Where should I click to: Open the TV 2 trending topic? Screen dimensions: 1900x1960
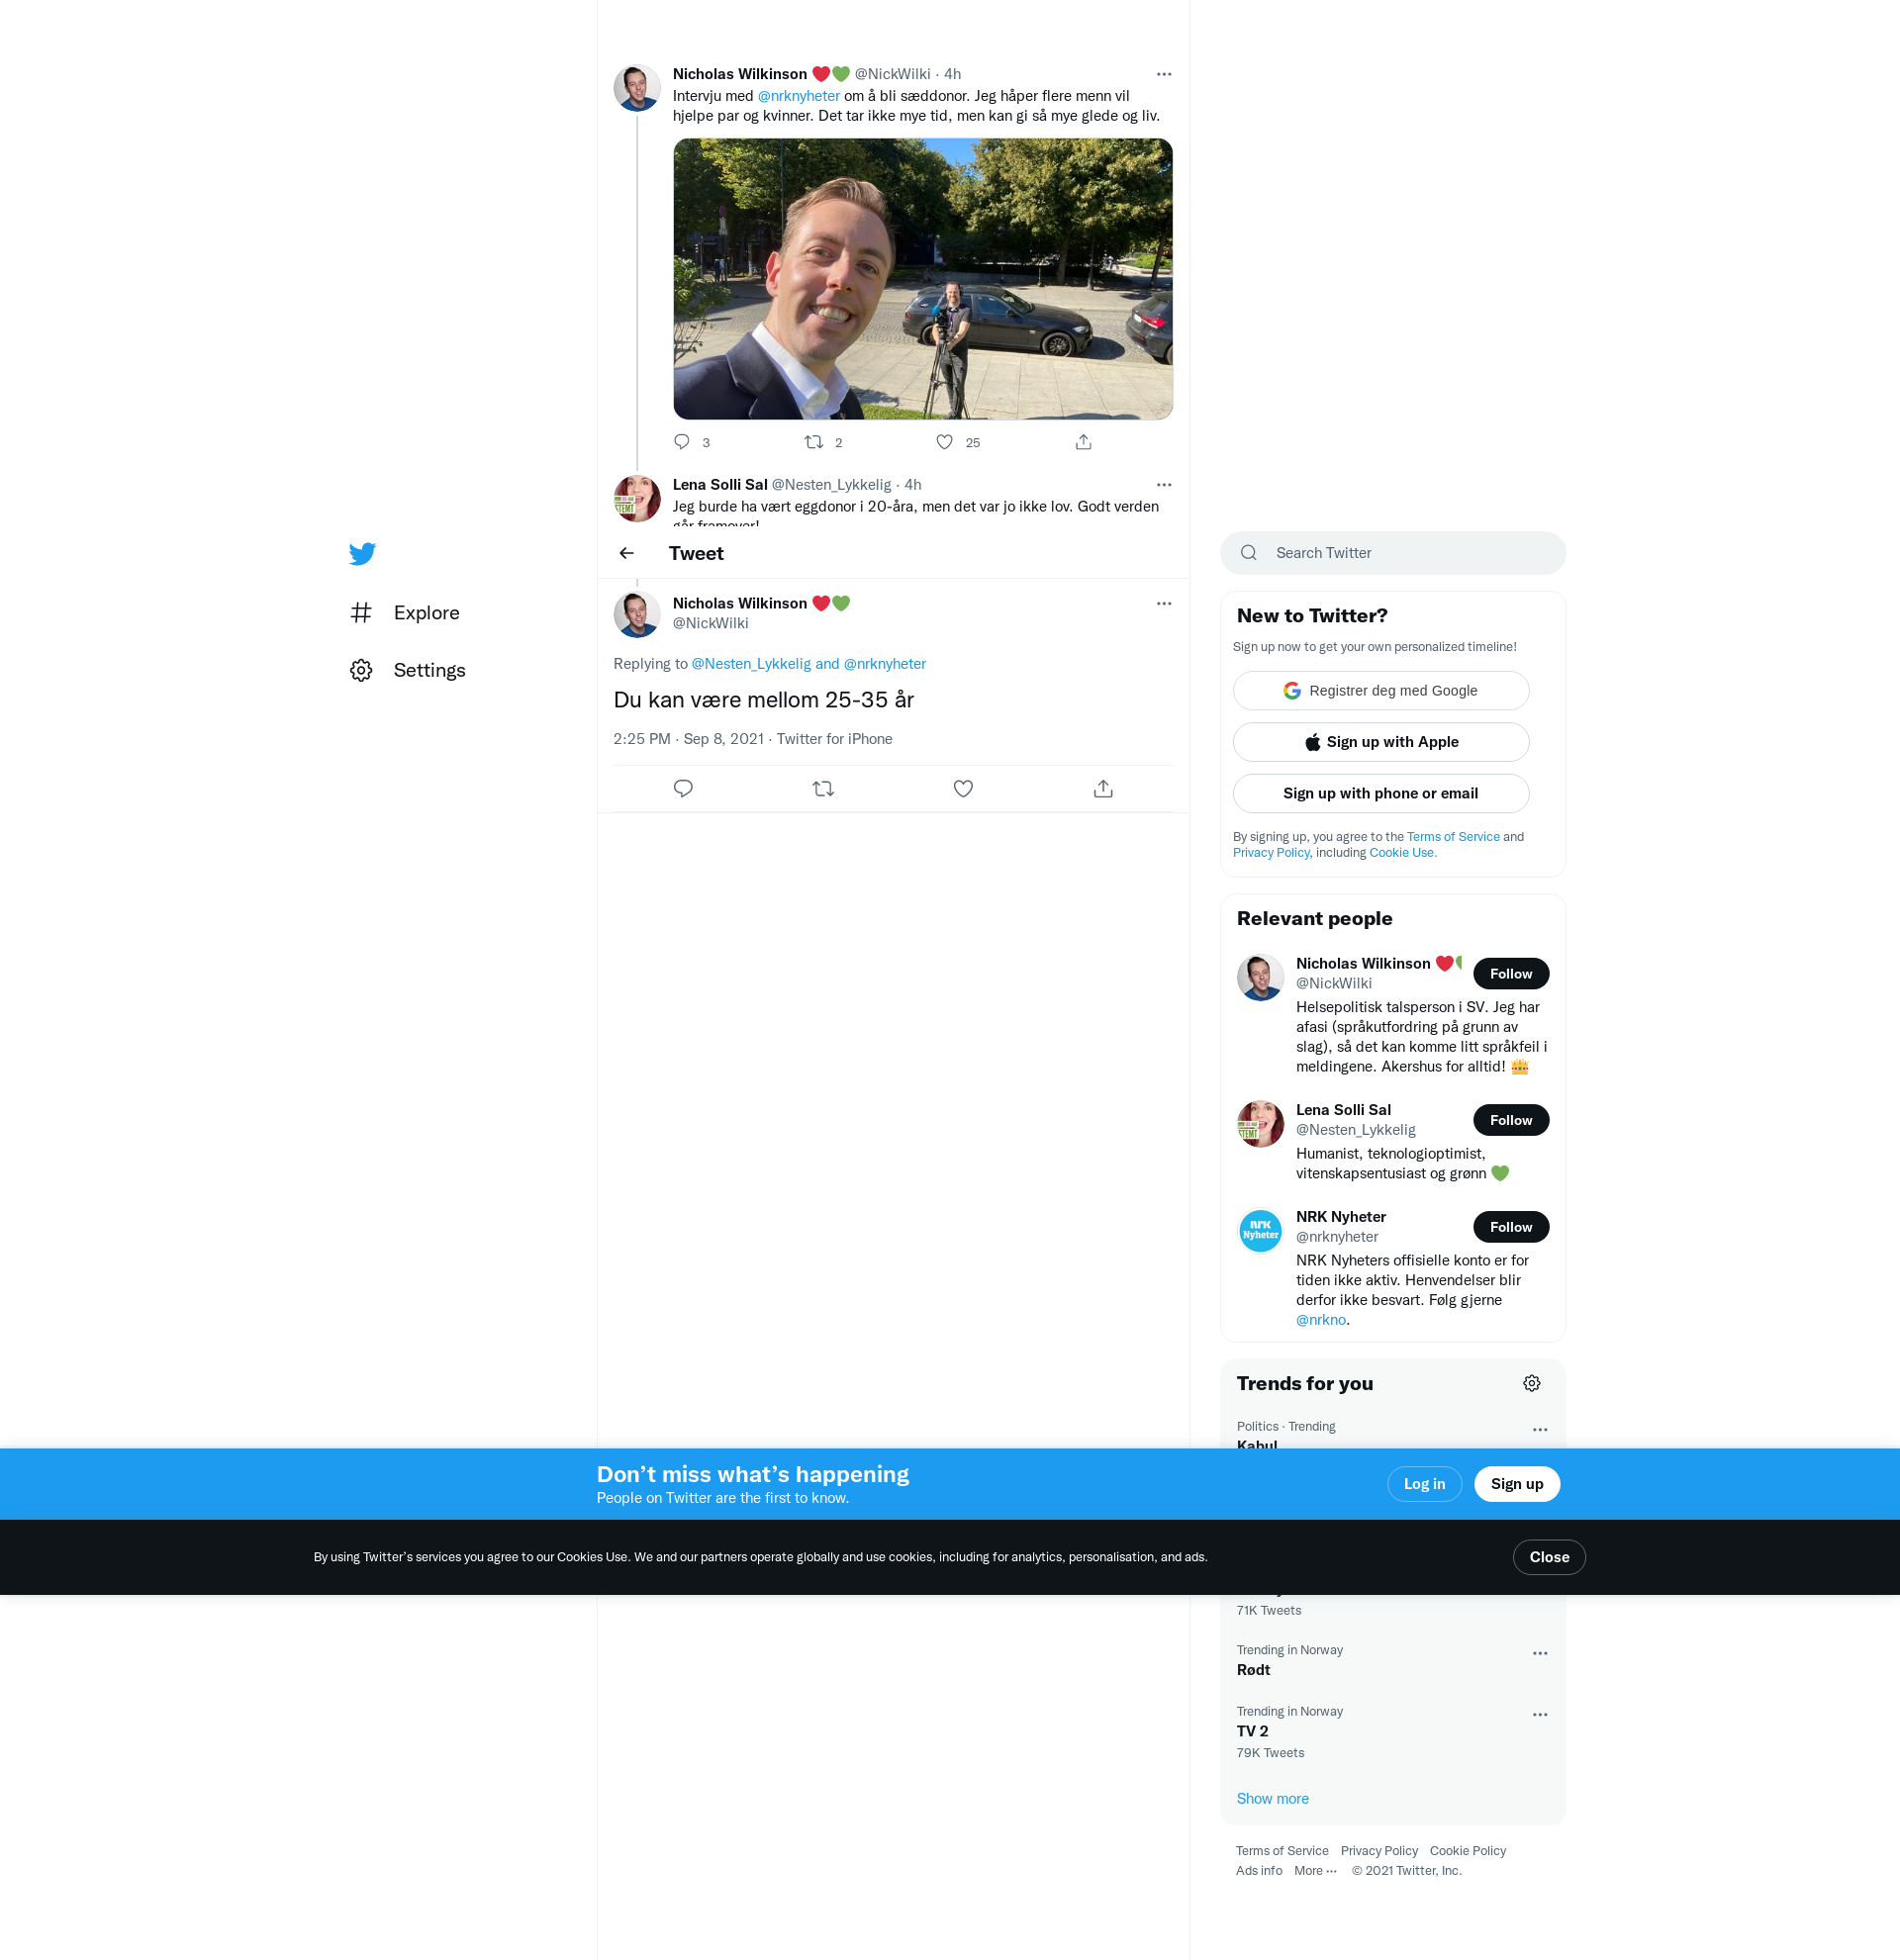[x=1392, y=1733]
